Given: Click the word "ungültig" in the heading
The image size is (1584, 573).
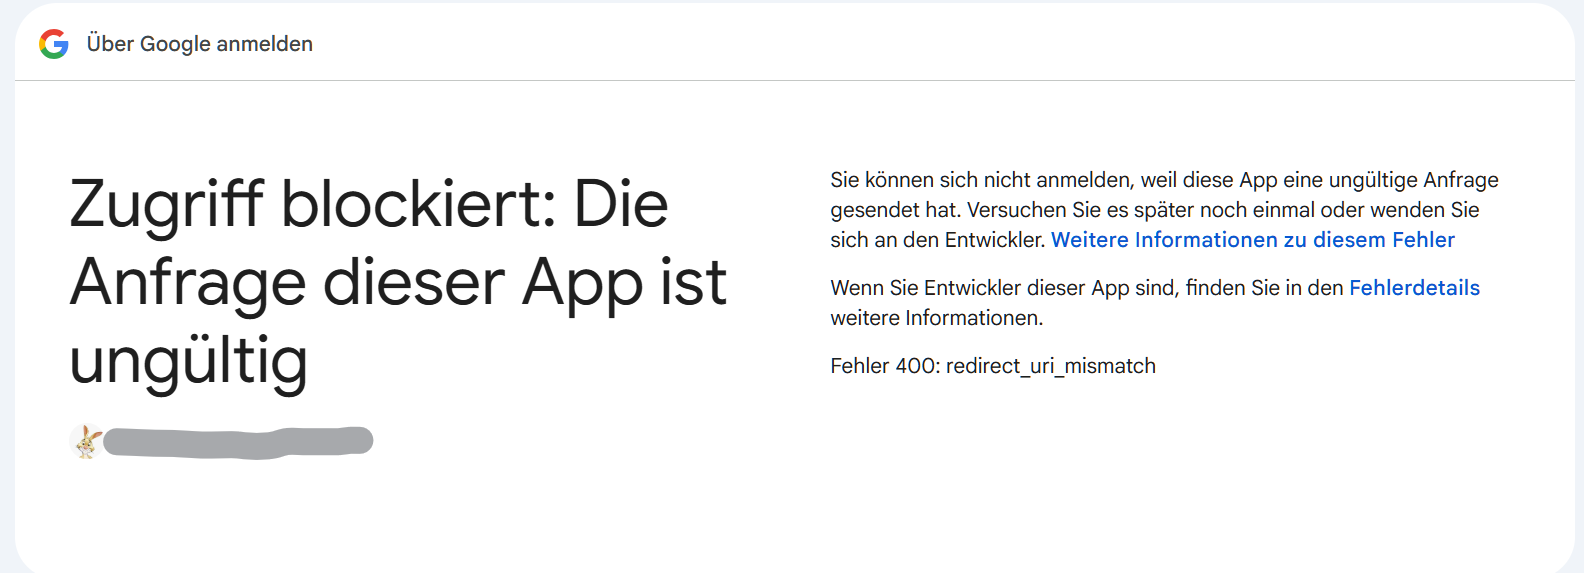Looking at the screenshot, I should pyautogui.click(x=188, y=360).
